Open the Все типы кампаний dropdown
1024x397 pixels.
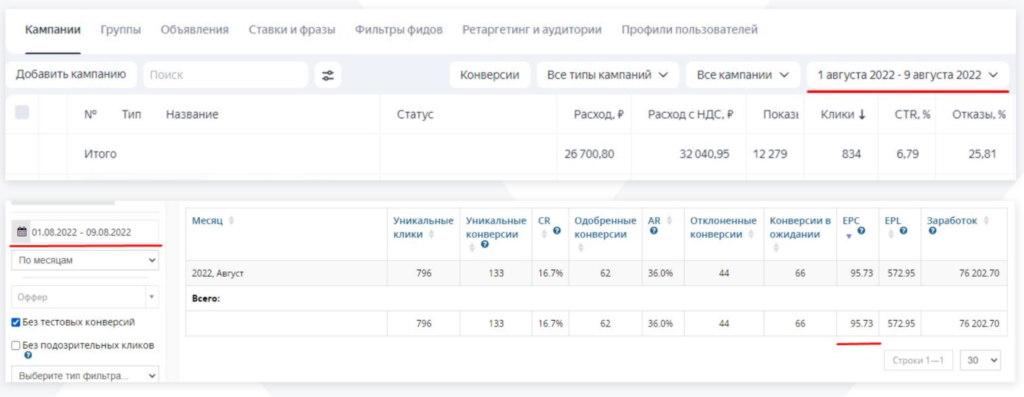coord(607,75)
